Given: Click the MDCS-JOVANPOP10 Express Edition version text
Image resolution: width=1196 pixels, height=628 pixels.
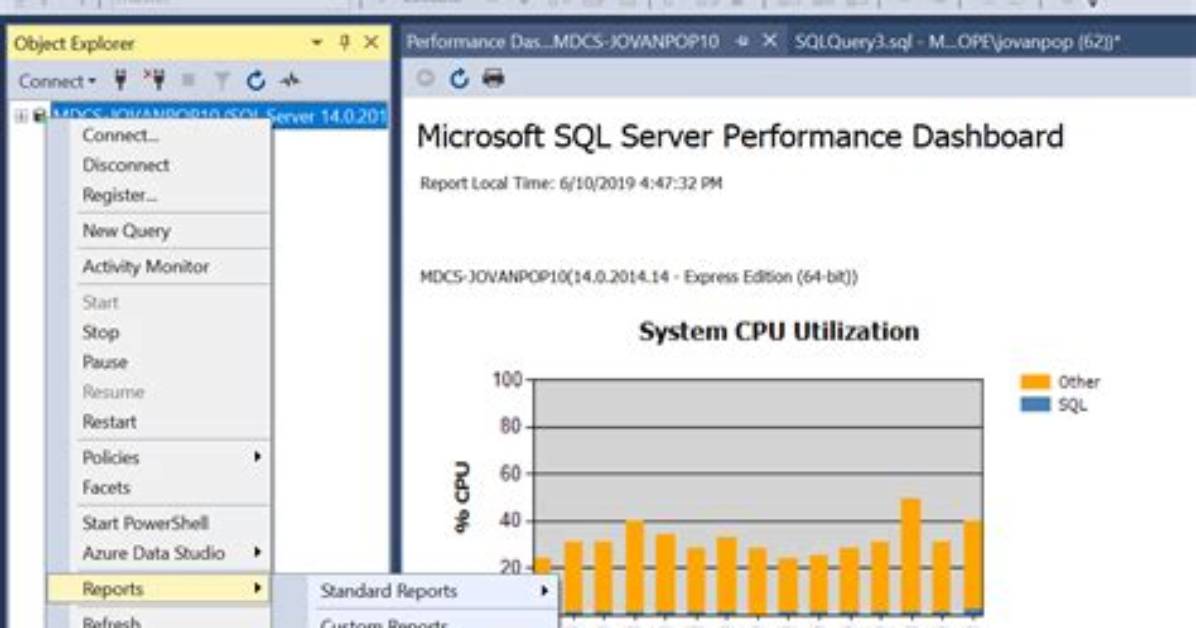Looking at the screenshot, I should click(x=638, y=276).
